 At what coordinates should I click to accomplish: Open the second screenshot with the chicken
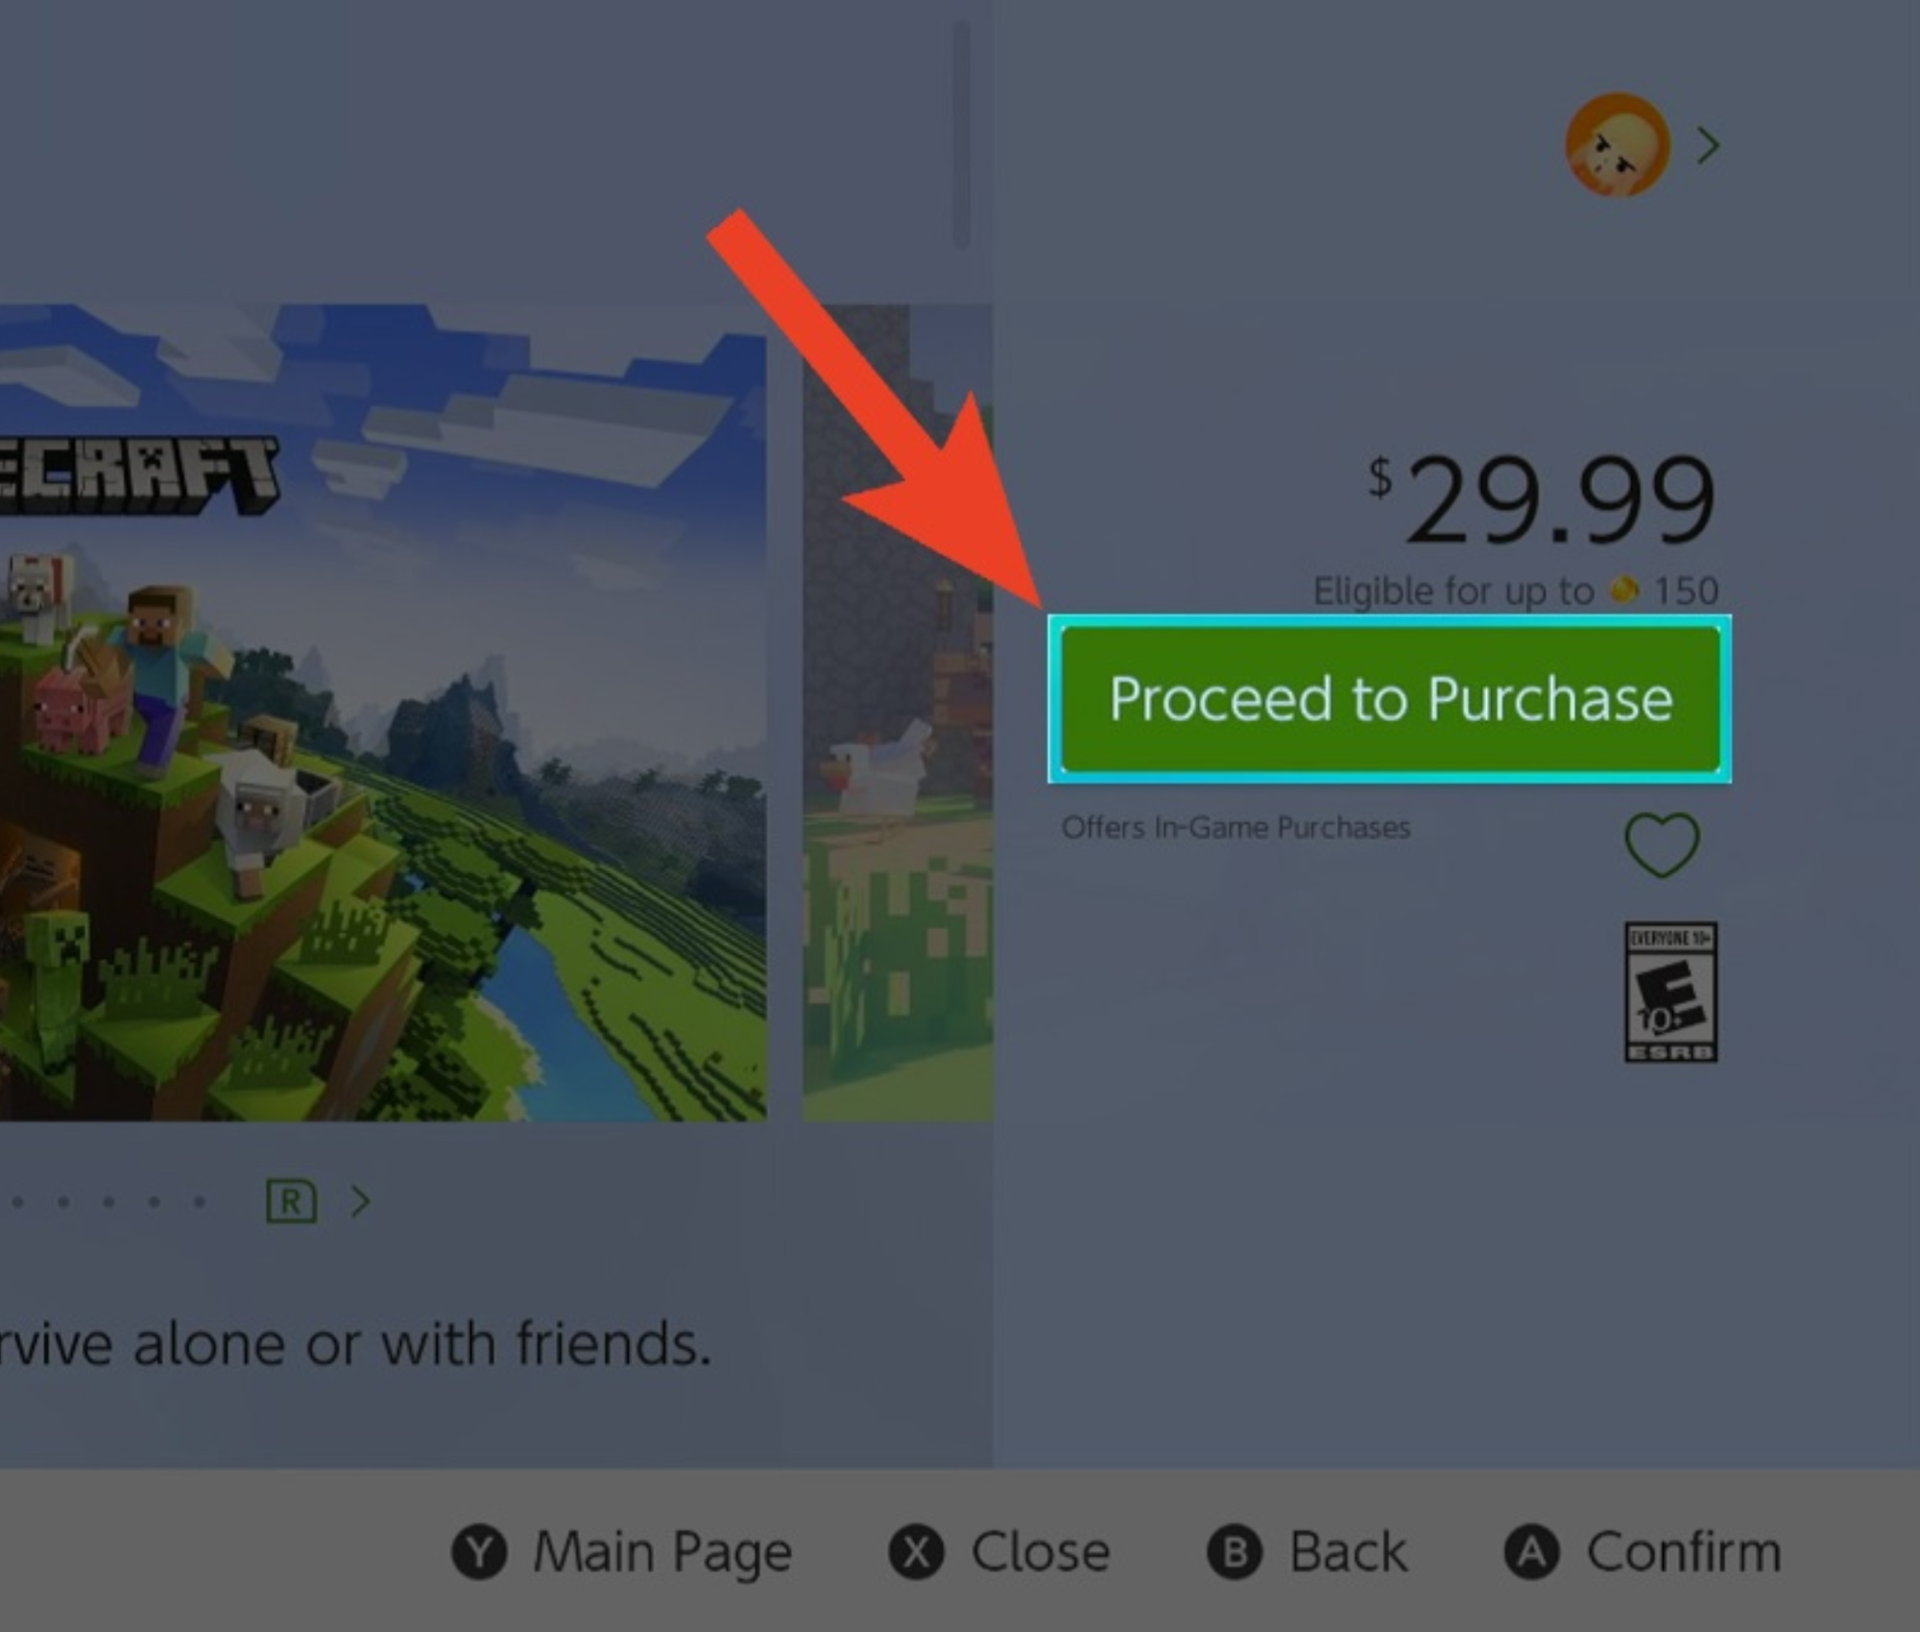point(898,713)
